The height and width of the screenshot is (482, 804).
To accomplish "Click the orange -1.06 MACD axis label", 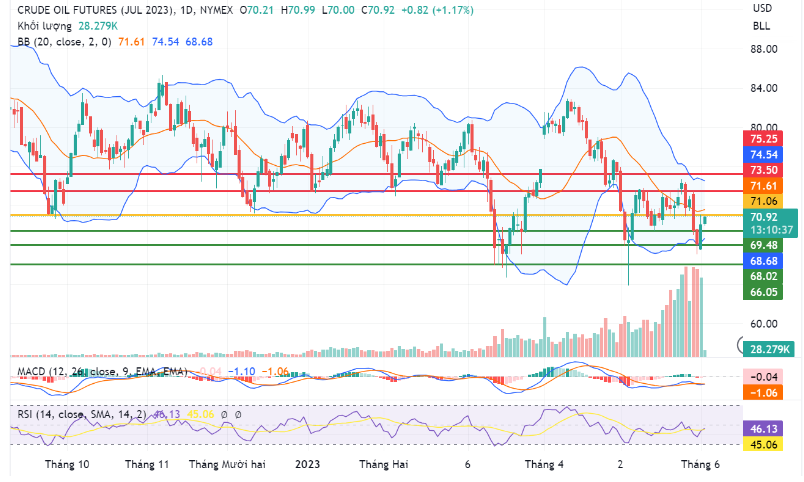I will pyautogui.click(x=766, y=393).
